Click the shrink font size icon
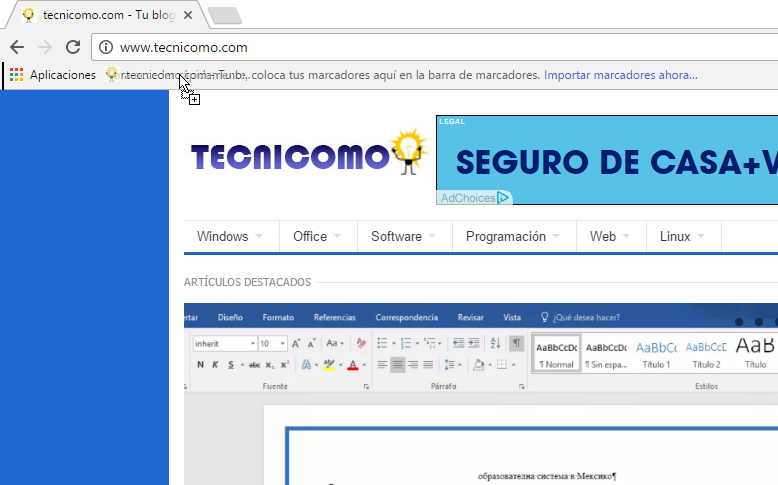Viewport: 778px width, 485px height. click(x=312, y=344)
